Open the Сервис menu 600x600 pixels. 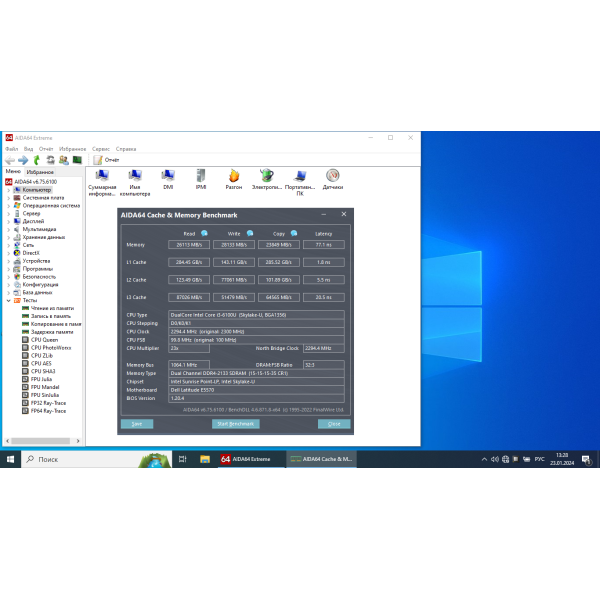click(x=101, y=149)
